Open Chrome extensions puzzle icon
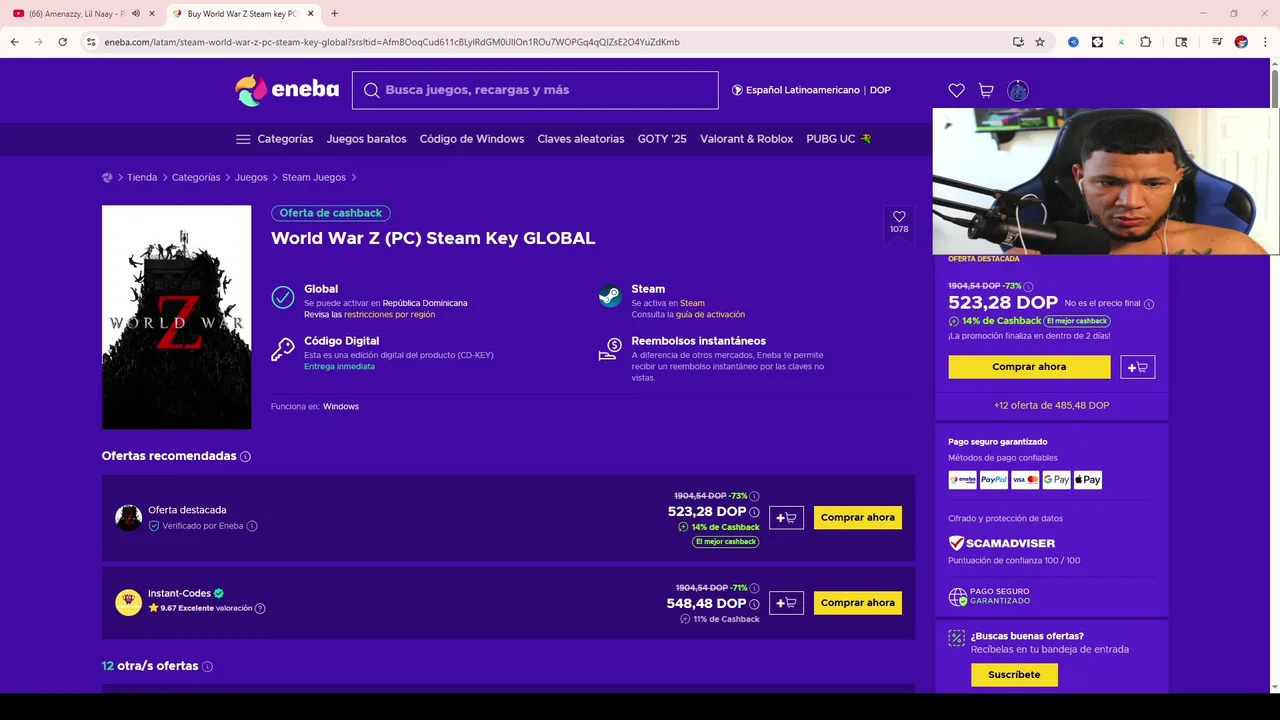The height and width of the screenshot is (720, 1280). tap(1146, 42)
